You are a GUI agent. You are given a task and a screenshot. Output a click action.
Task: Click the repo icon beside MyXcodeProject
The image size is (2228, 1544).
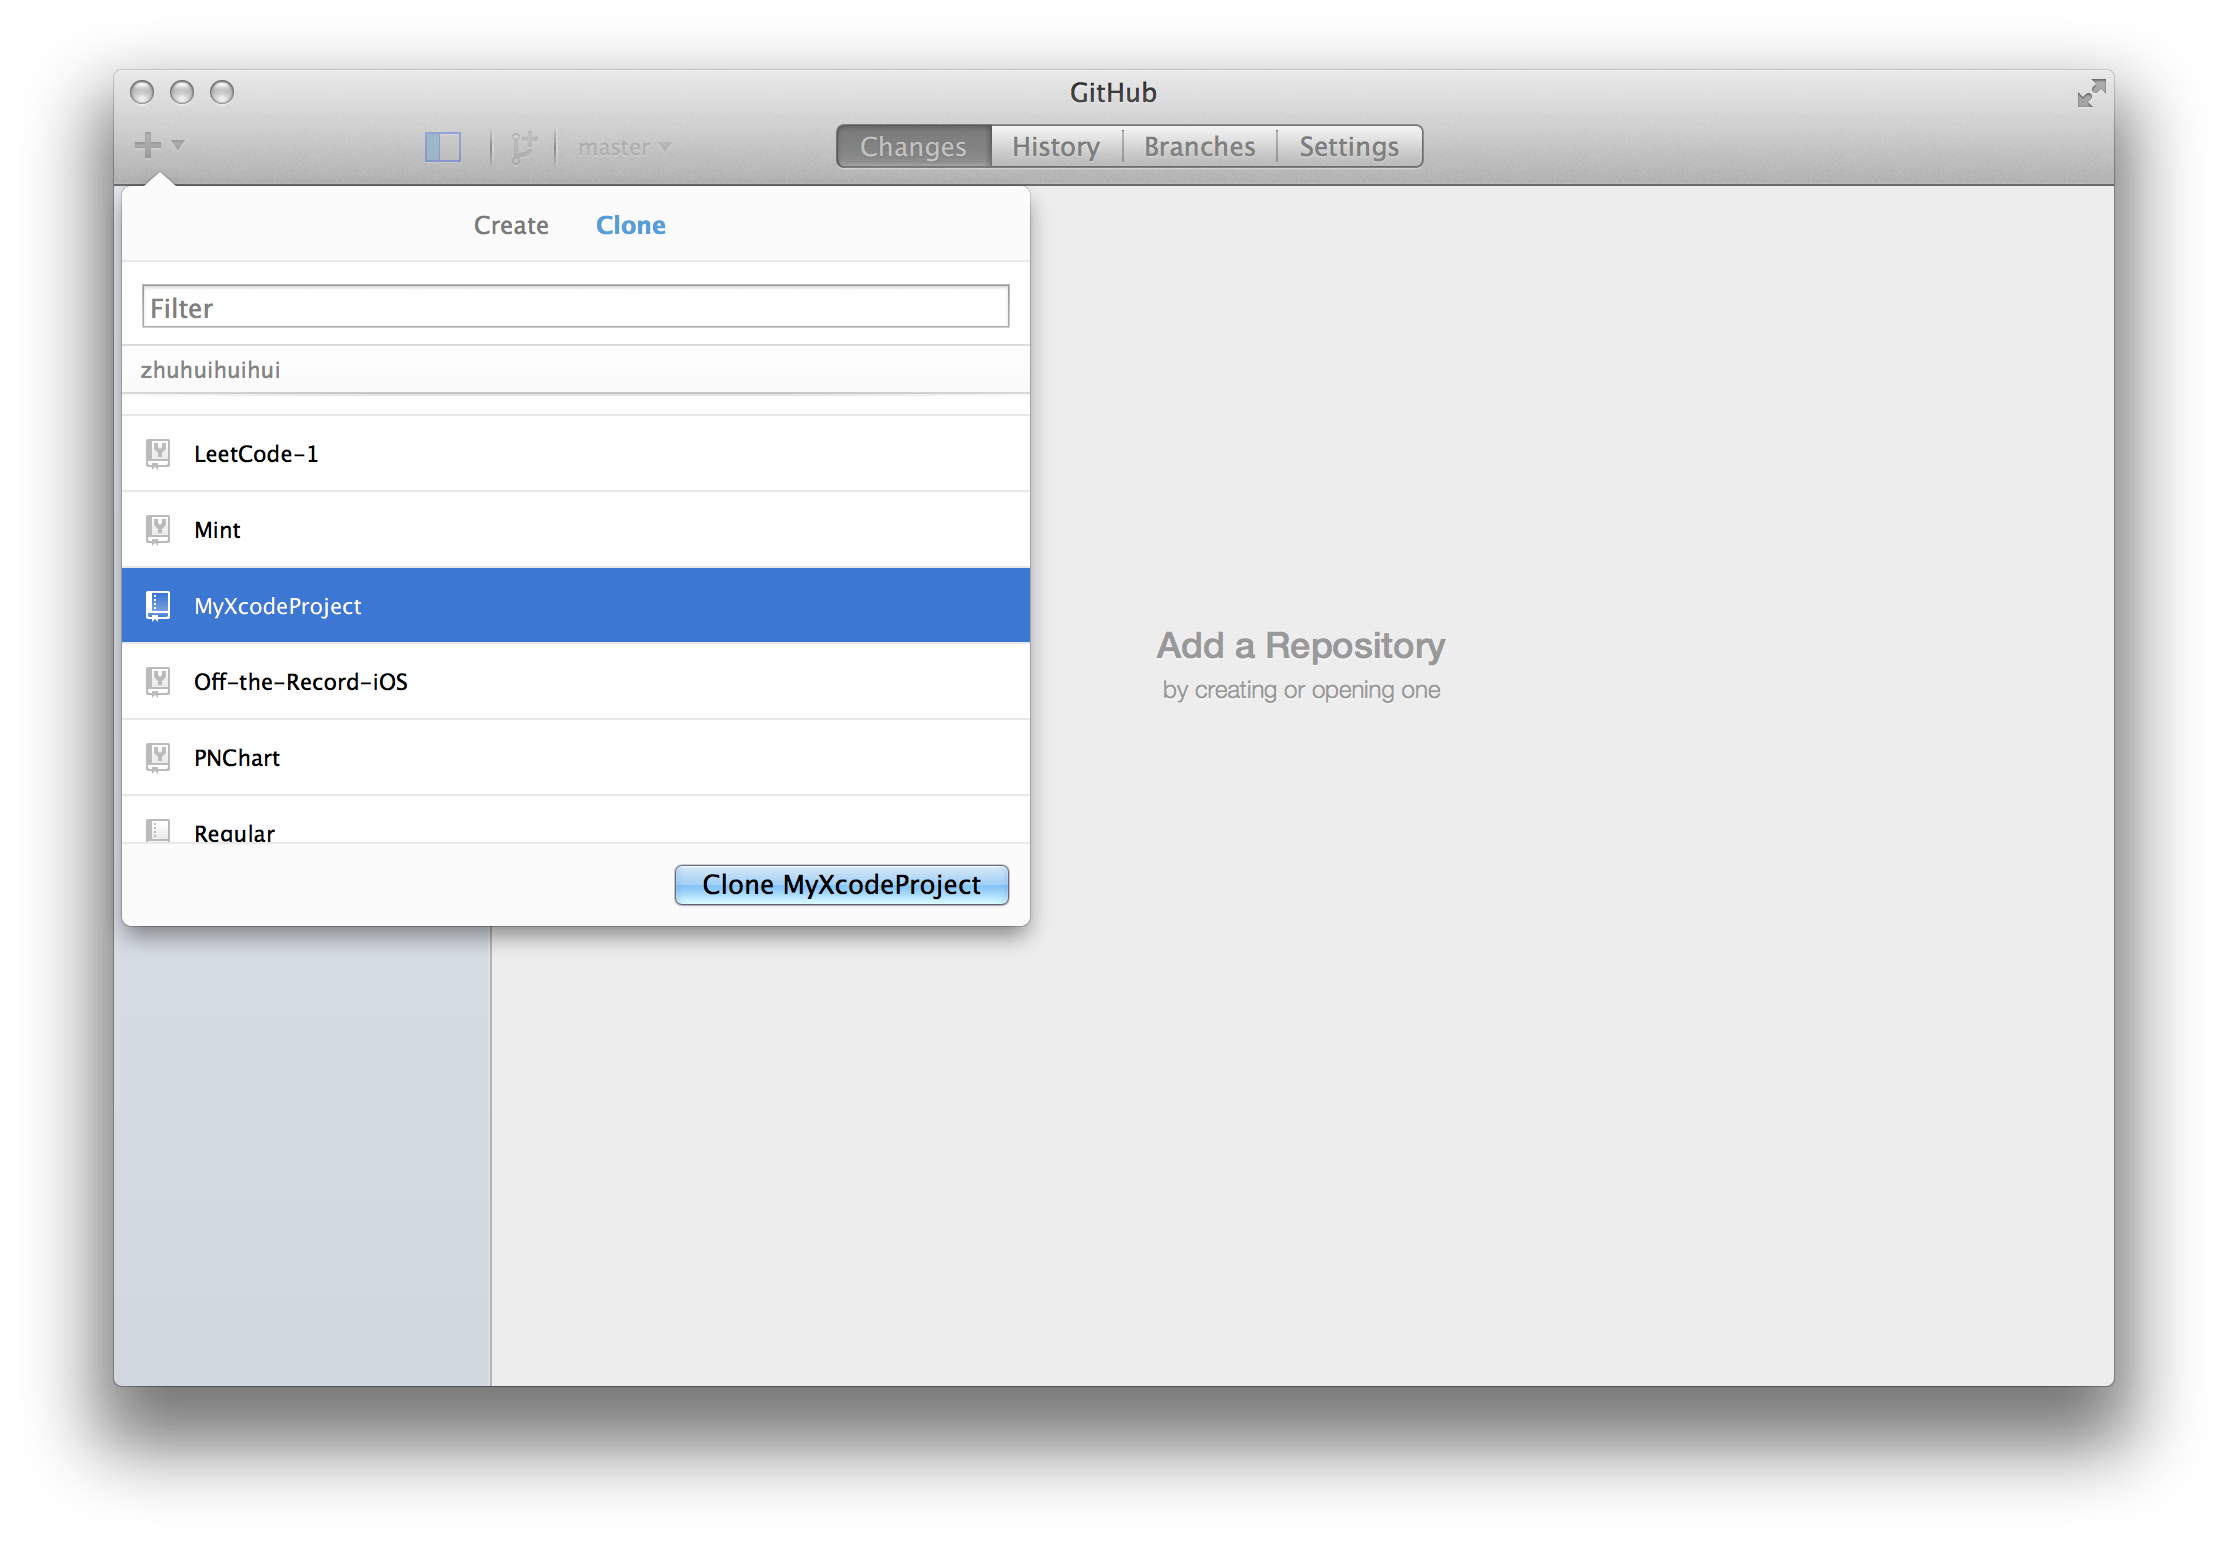tap(158, 605)
